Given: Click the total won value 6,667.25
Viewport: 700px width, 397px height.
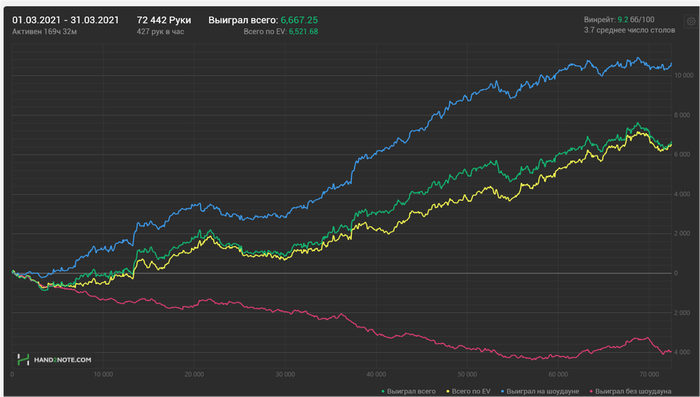Looking at the screenshot, I should tap(299, 20).
